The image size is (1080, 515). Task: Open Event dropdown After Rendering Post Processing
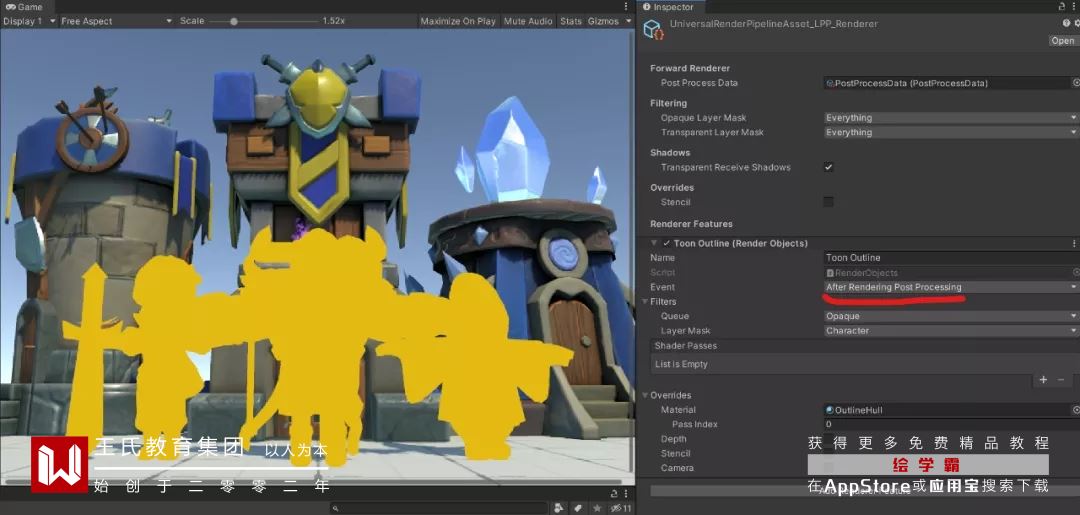(951, 287)
